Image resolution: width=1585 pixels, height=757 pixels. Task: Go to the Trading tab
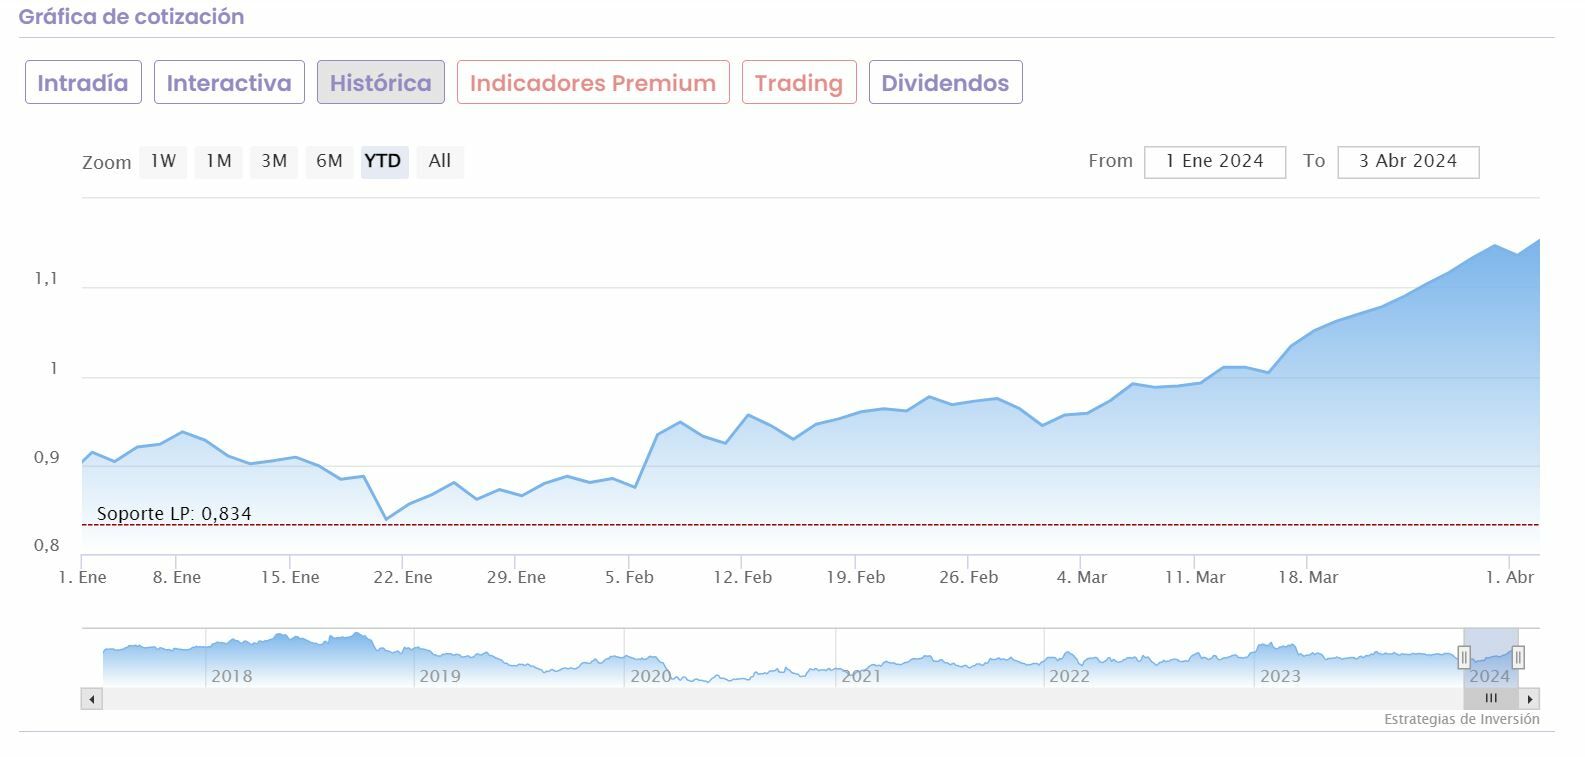798,83
